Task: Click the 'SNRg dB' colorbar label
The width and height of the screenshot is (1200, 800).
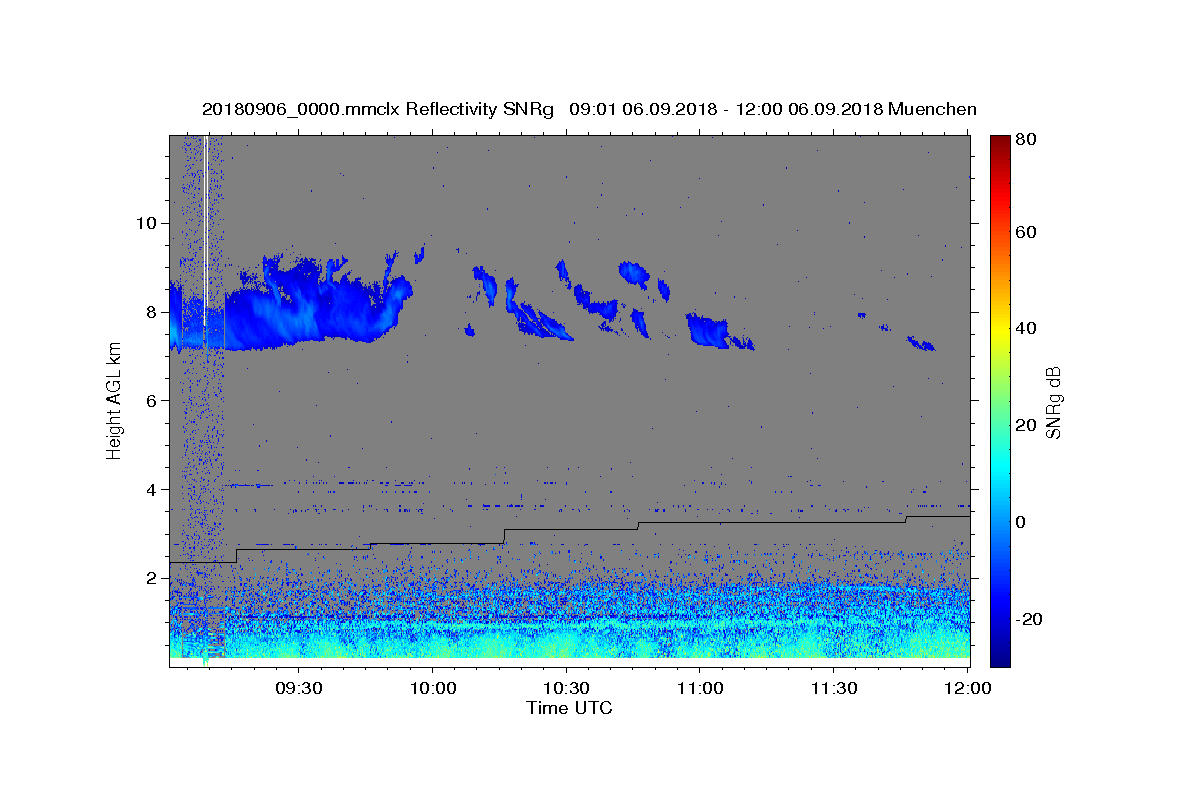Action: coord(1053,402)
